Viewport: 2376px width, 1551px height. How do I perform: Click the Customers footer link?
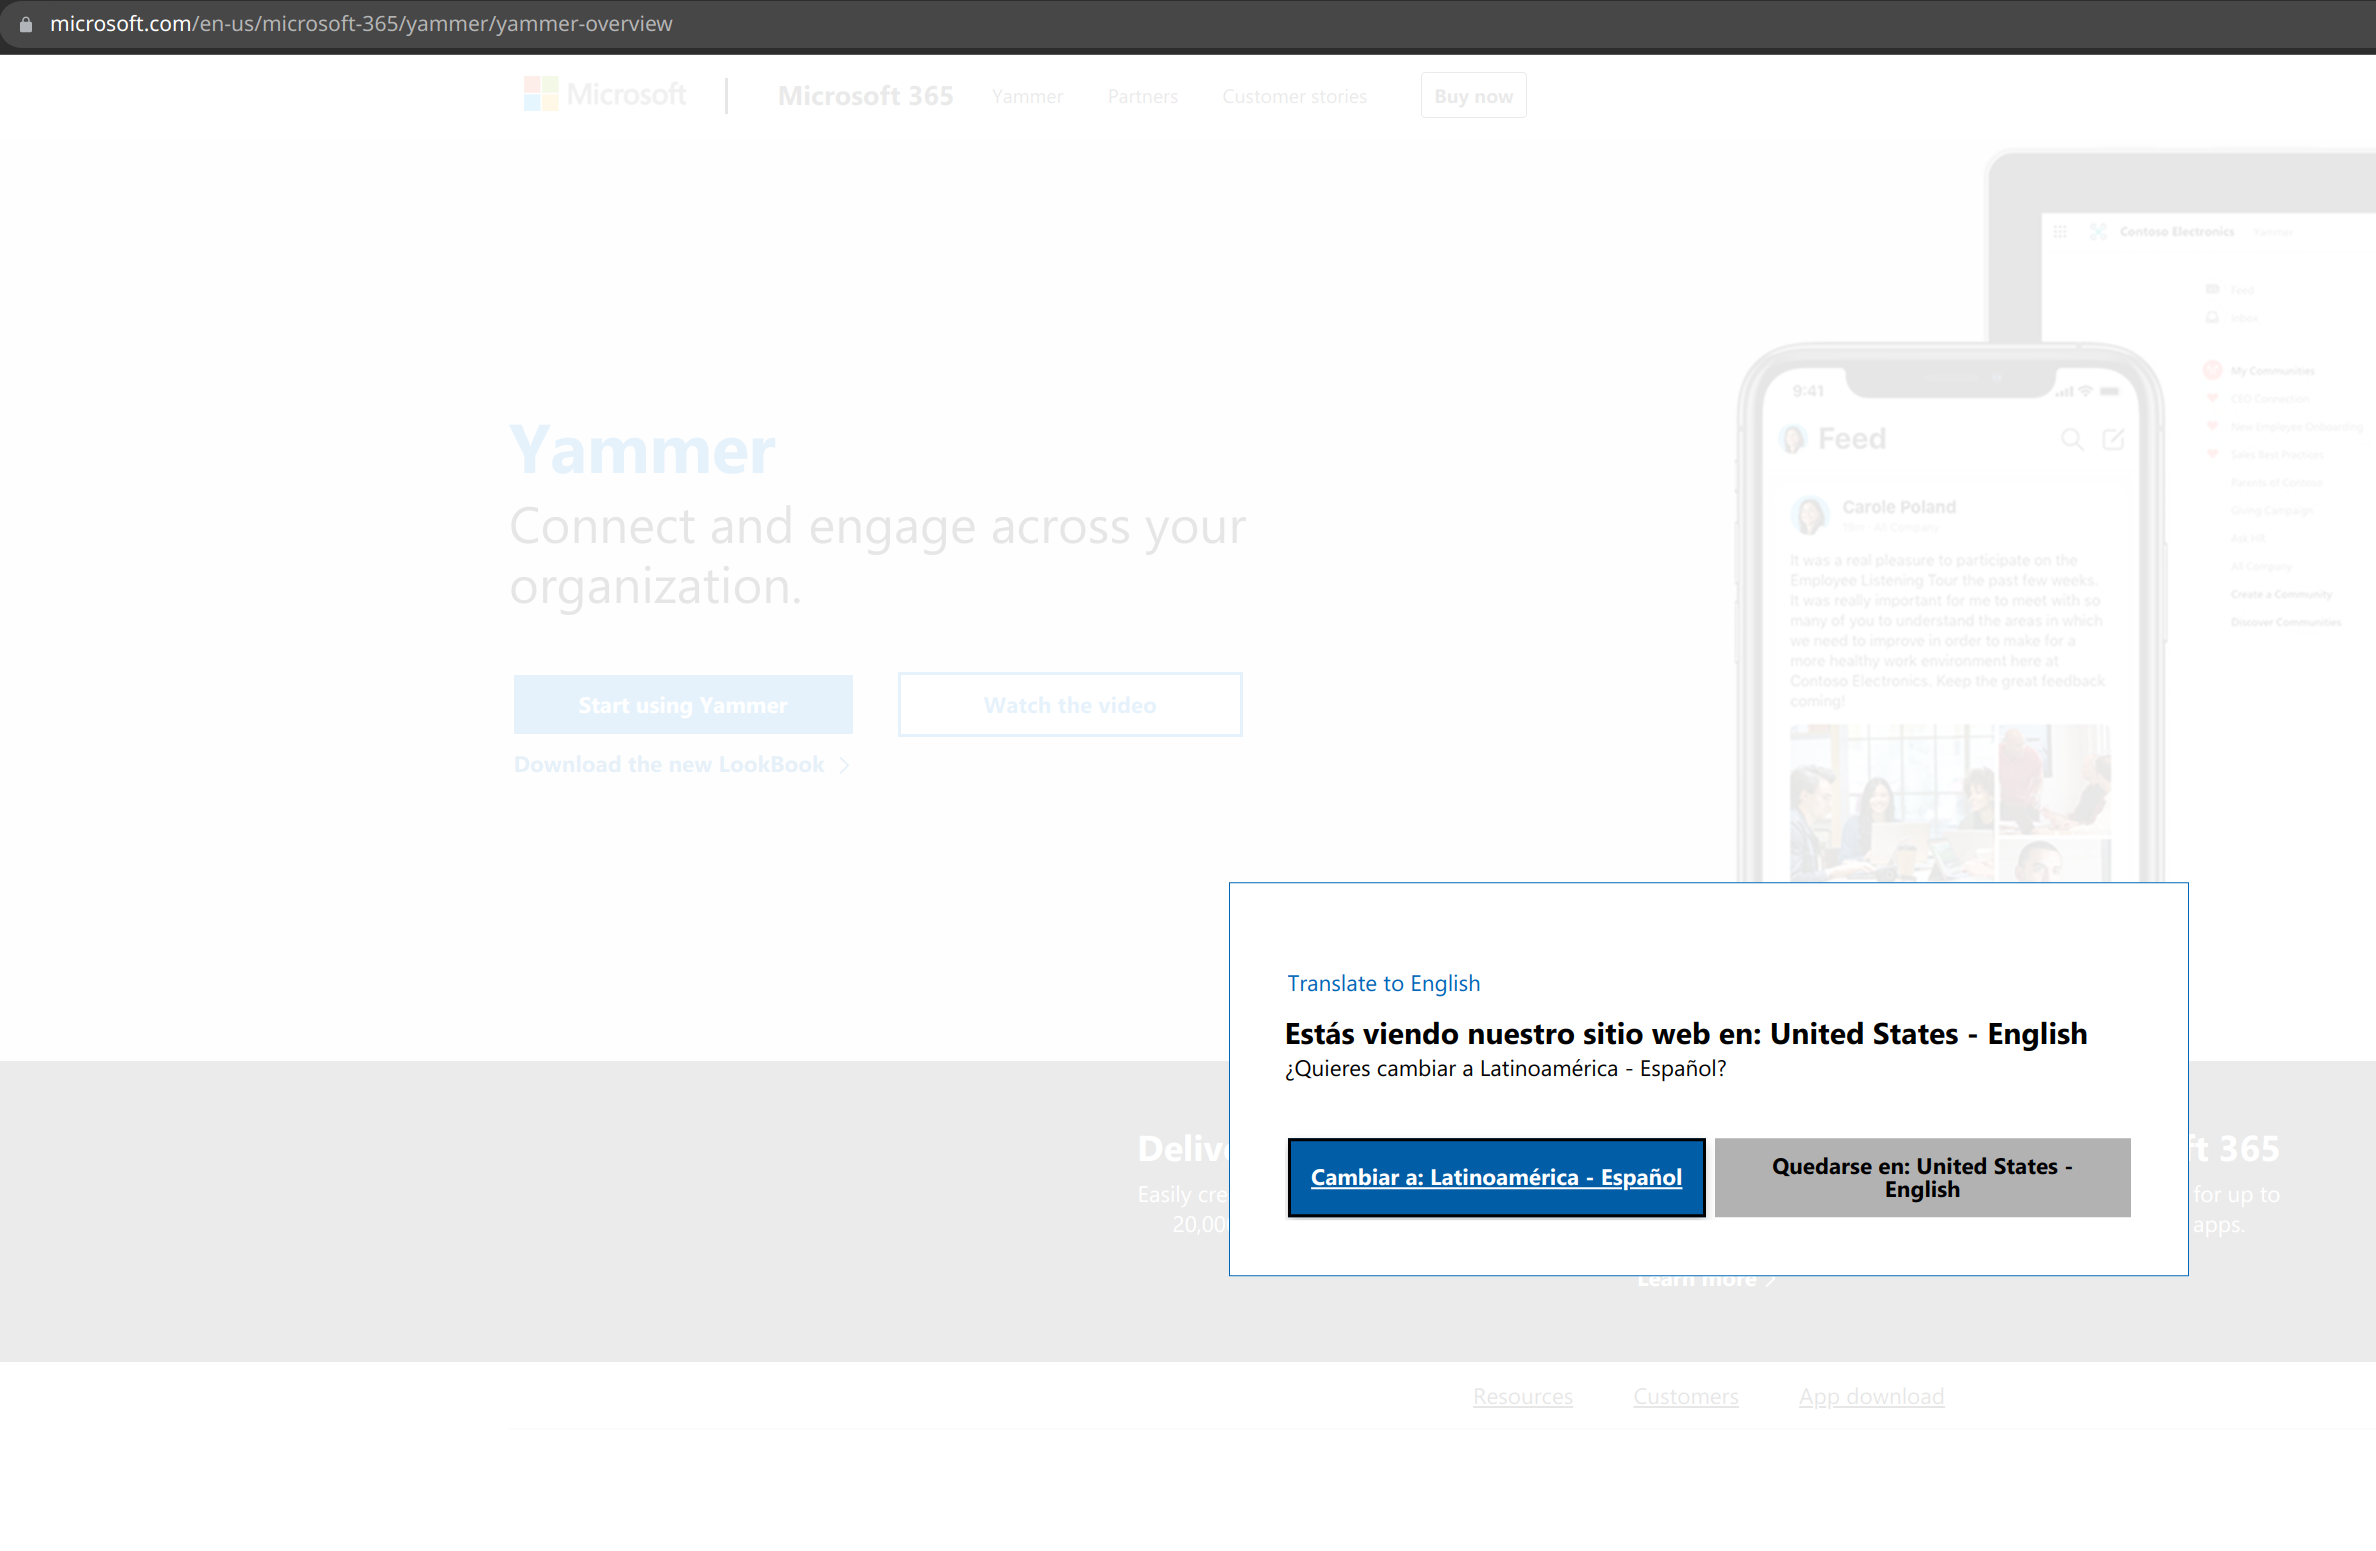point(1687,1395)
